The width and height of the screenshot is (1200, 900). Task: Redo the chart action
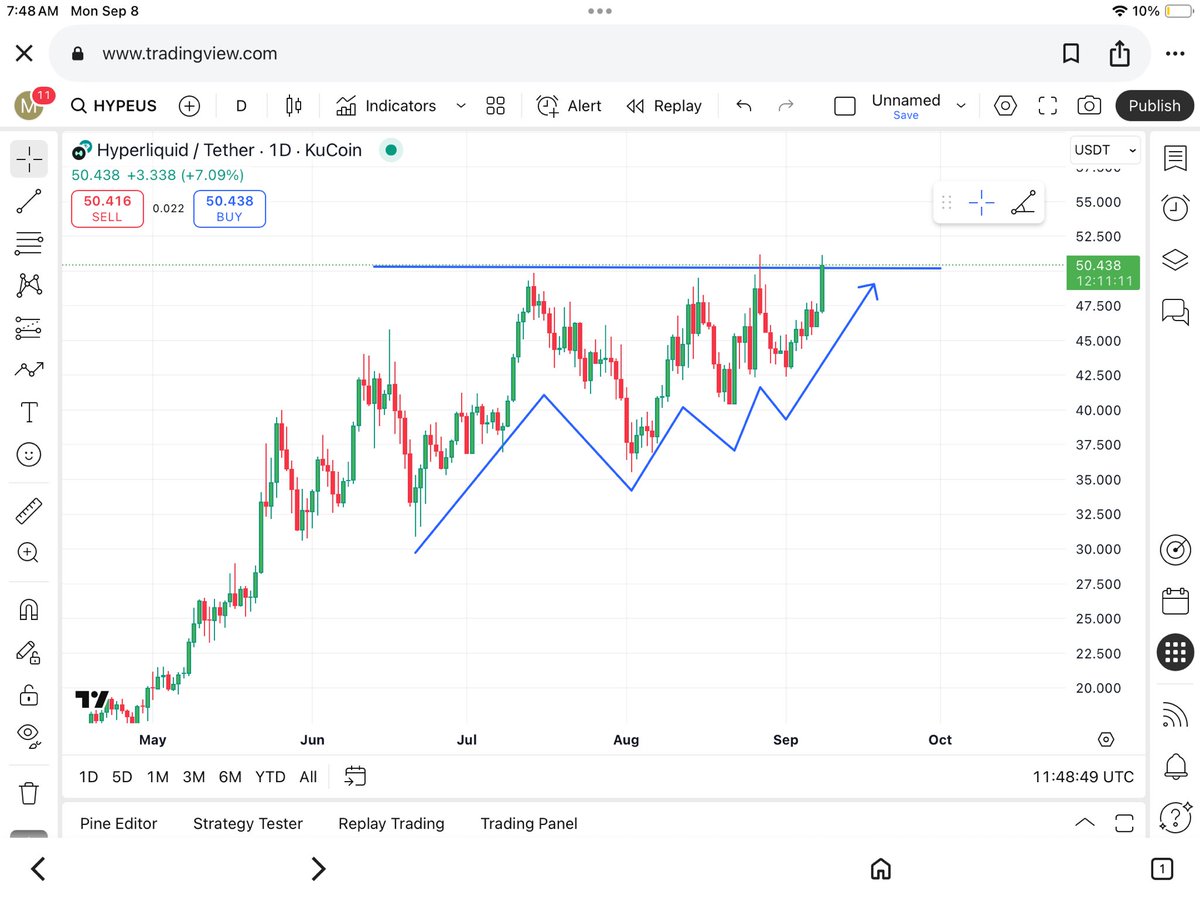click(786, 106)
